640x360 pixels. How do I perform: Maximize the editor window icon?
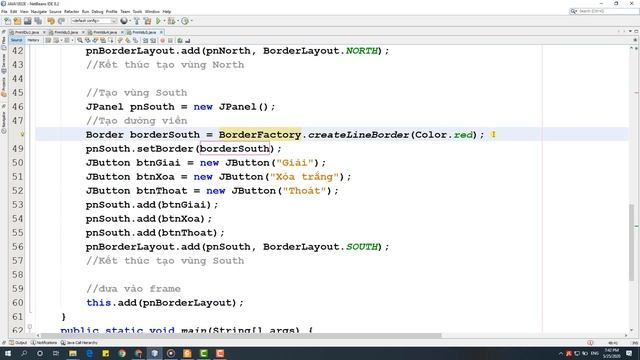pyautogui.click(x=636, y=31)
